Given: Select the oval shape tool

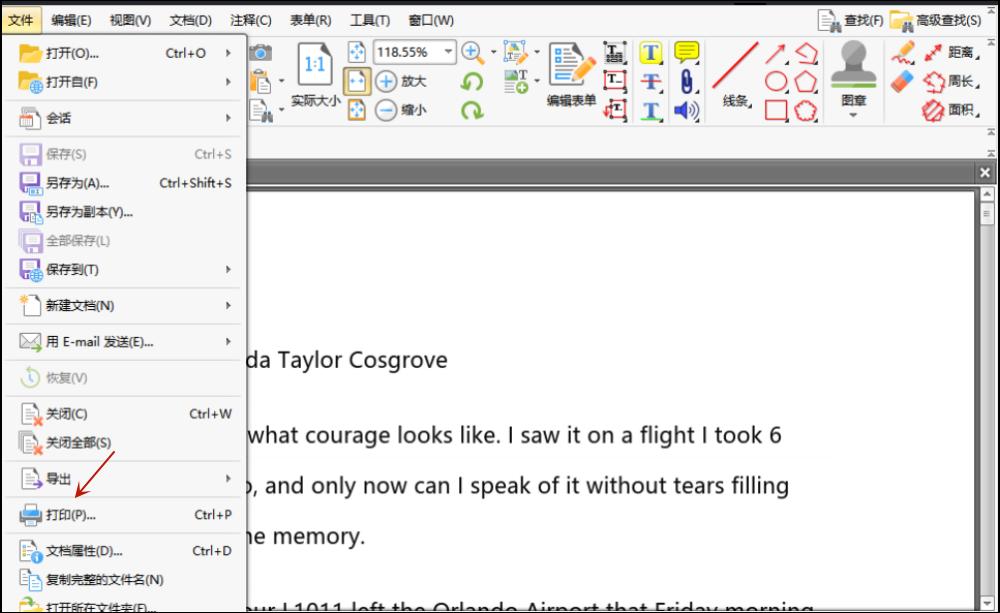Looking at the screenshot, I should tap(776, 82).
